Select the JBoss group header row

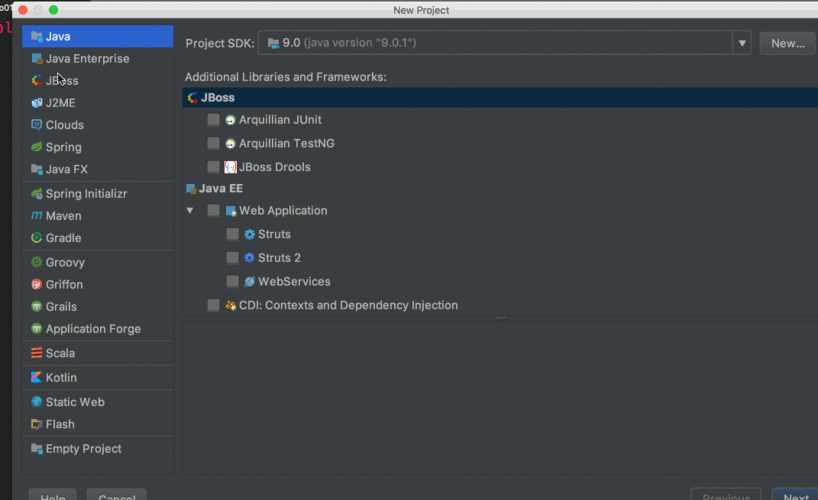tap(500, 98)
